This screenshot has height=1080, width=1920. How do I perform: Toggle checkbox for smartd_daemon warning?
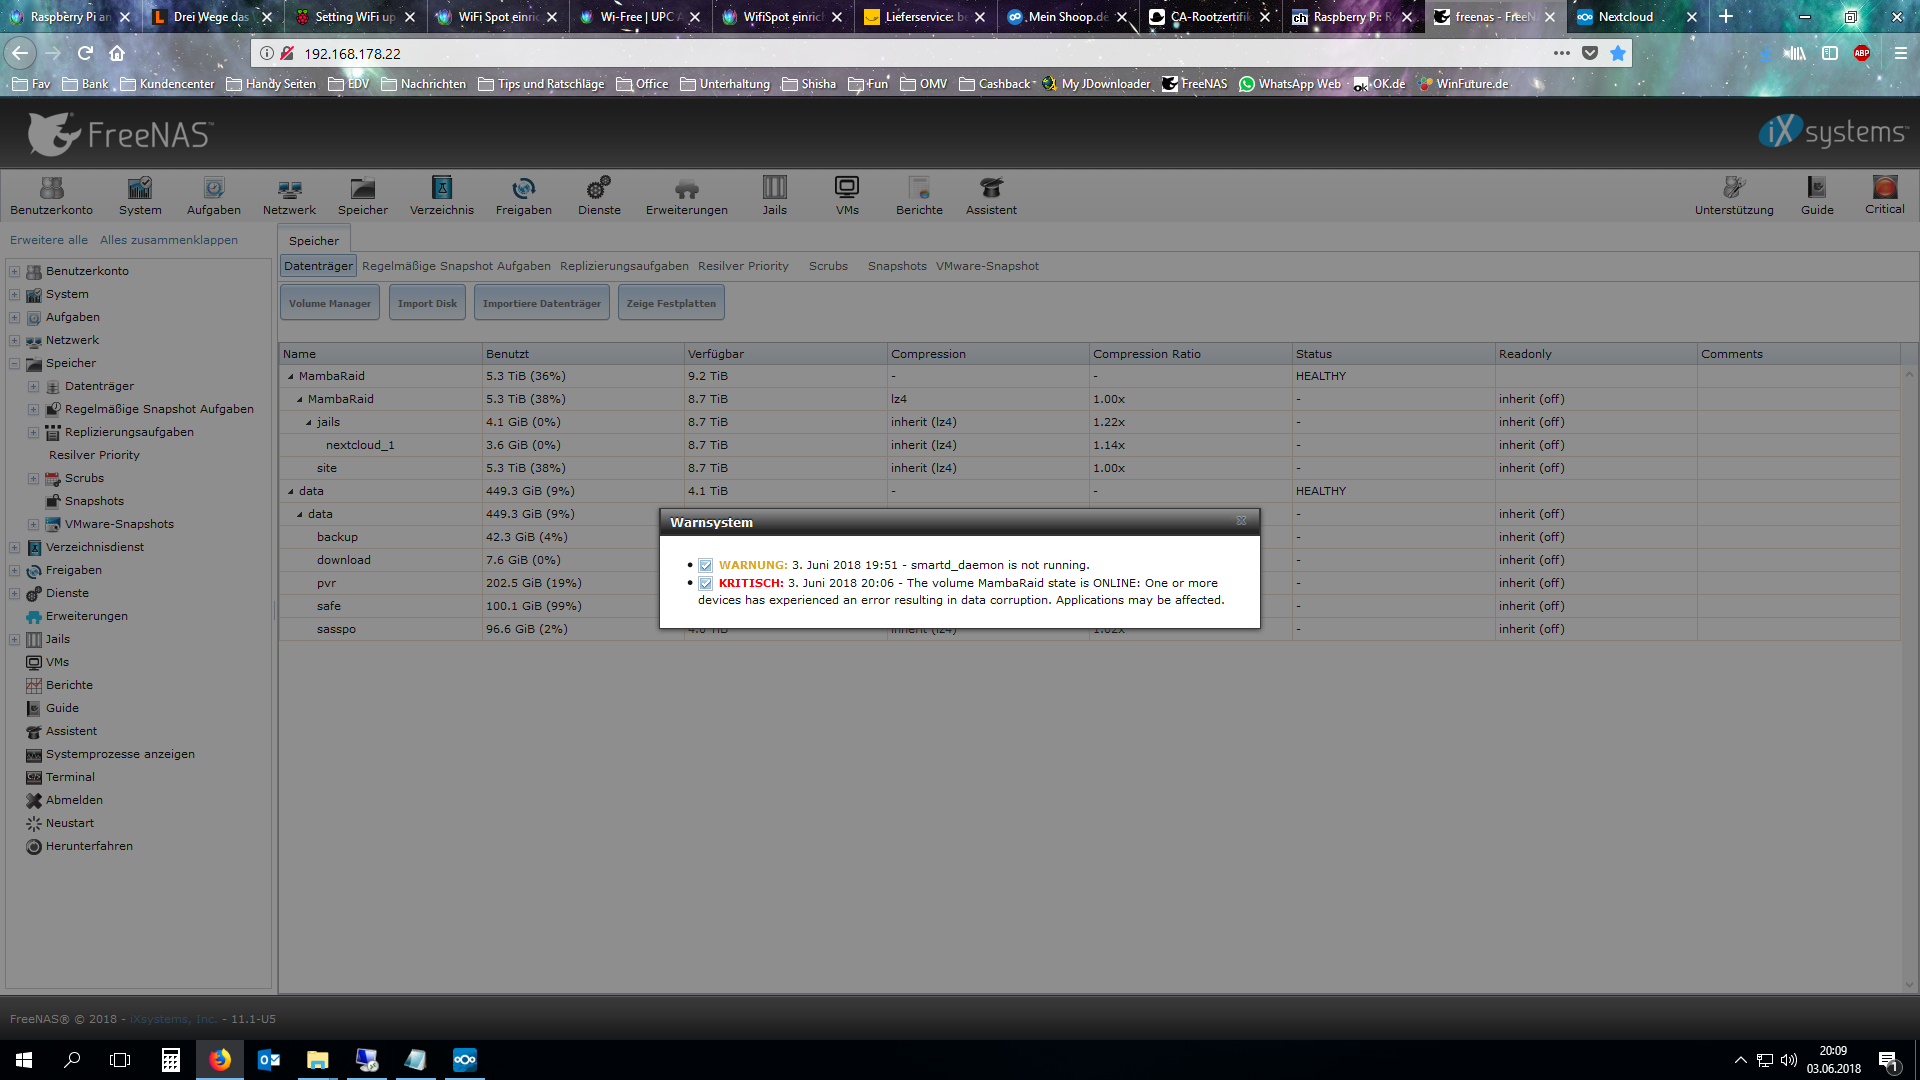point(706,565)
